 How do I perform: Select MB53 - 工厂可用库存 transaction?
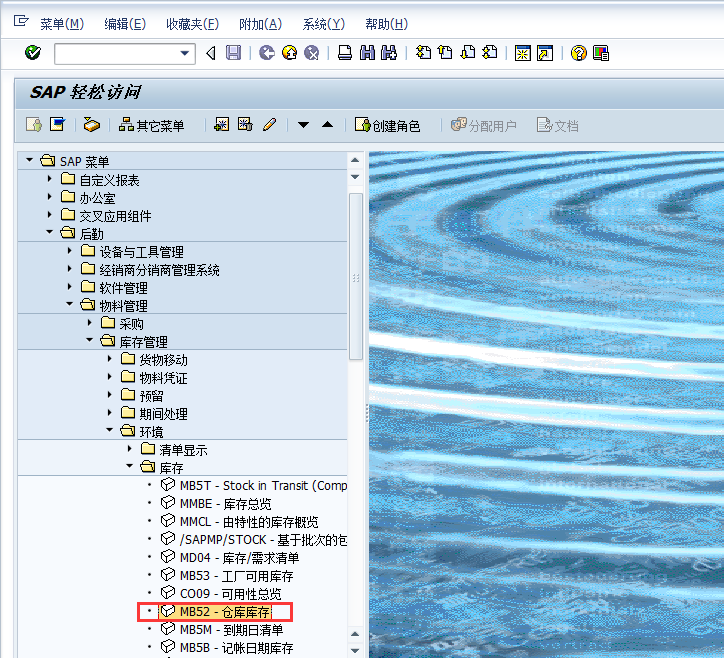click(236, 576)
